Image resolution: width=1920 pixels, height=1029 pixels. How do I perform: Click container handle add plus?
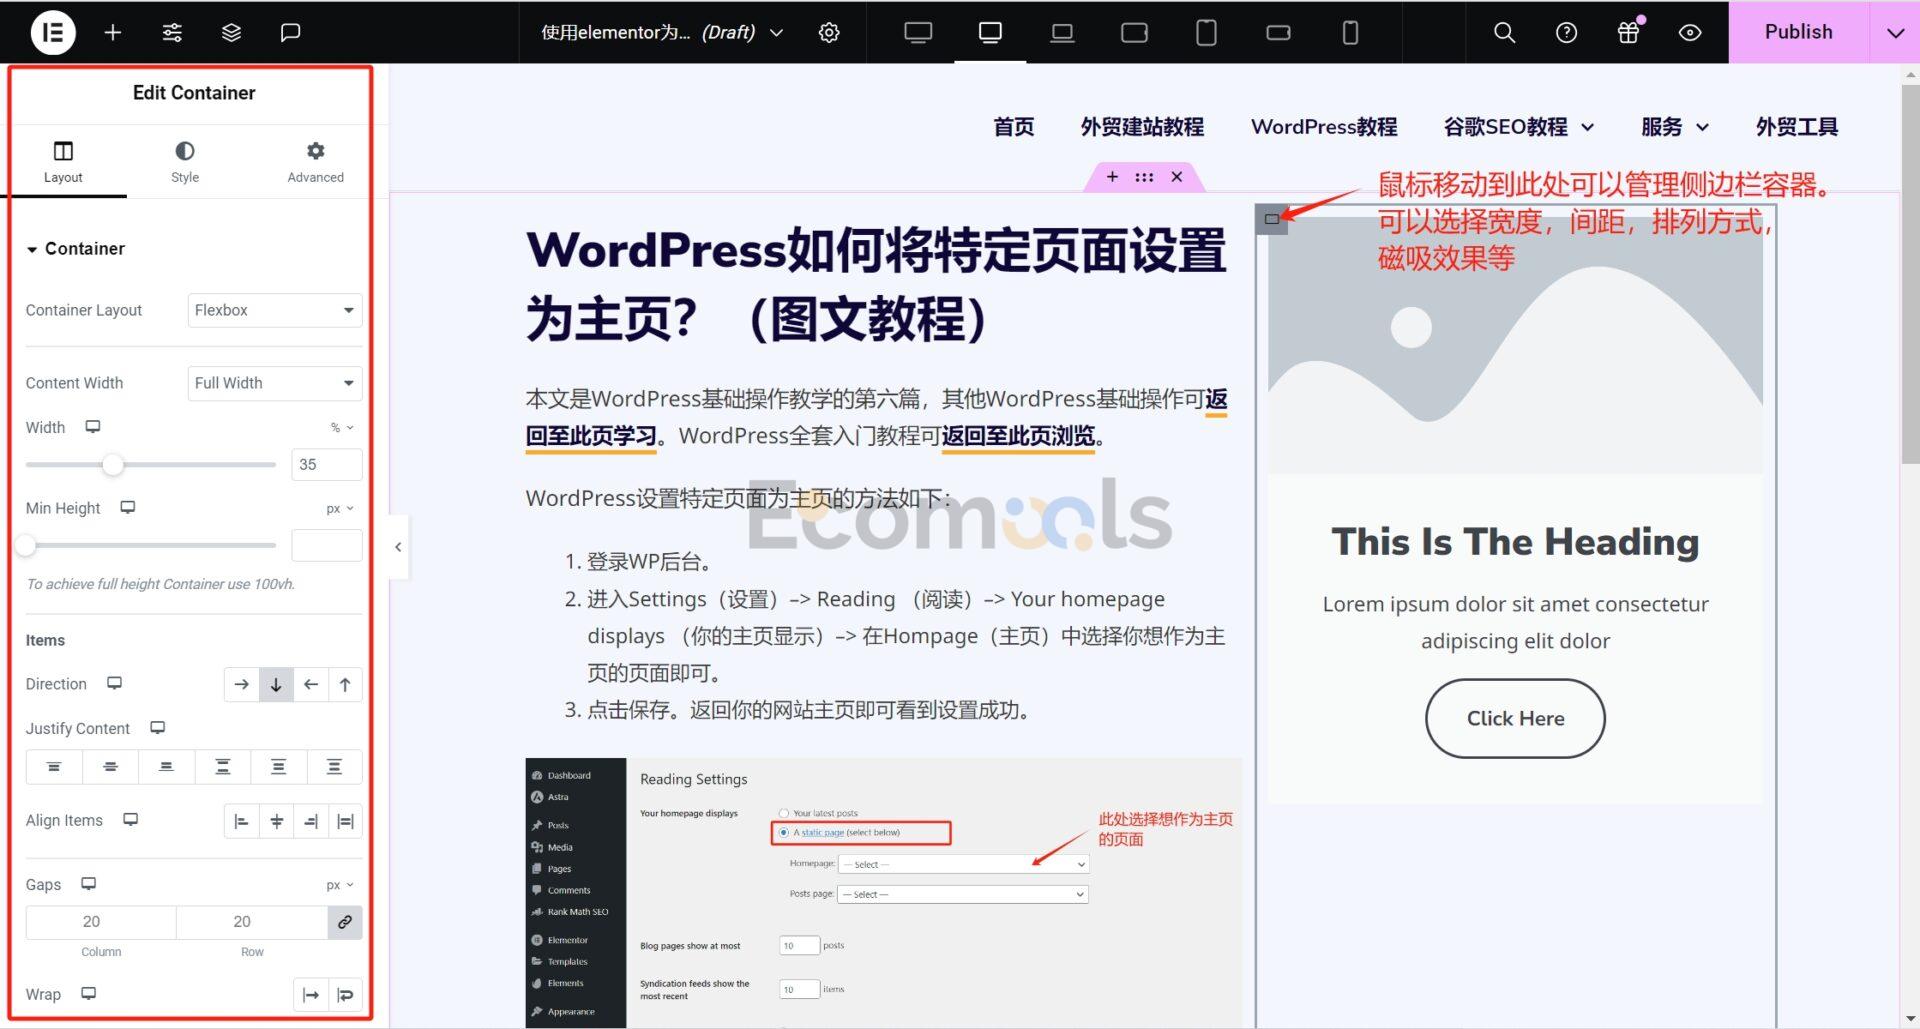click(1112, 177)
